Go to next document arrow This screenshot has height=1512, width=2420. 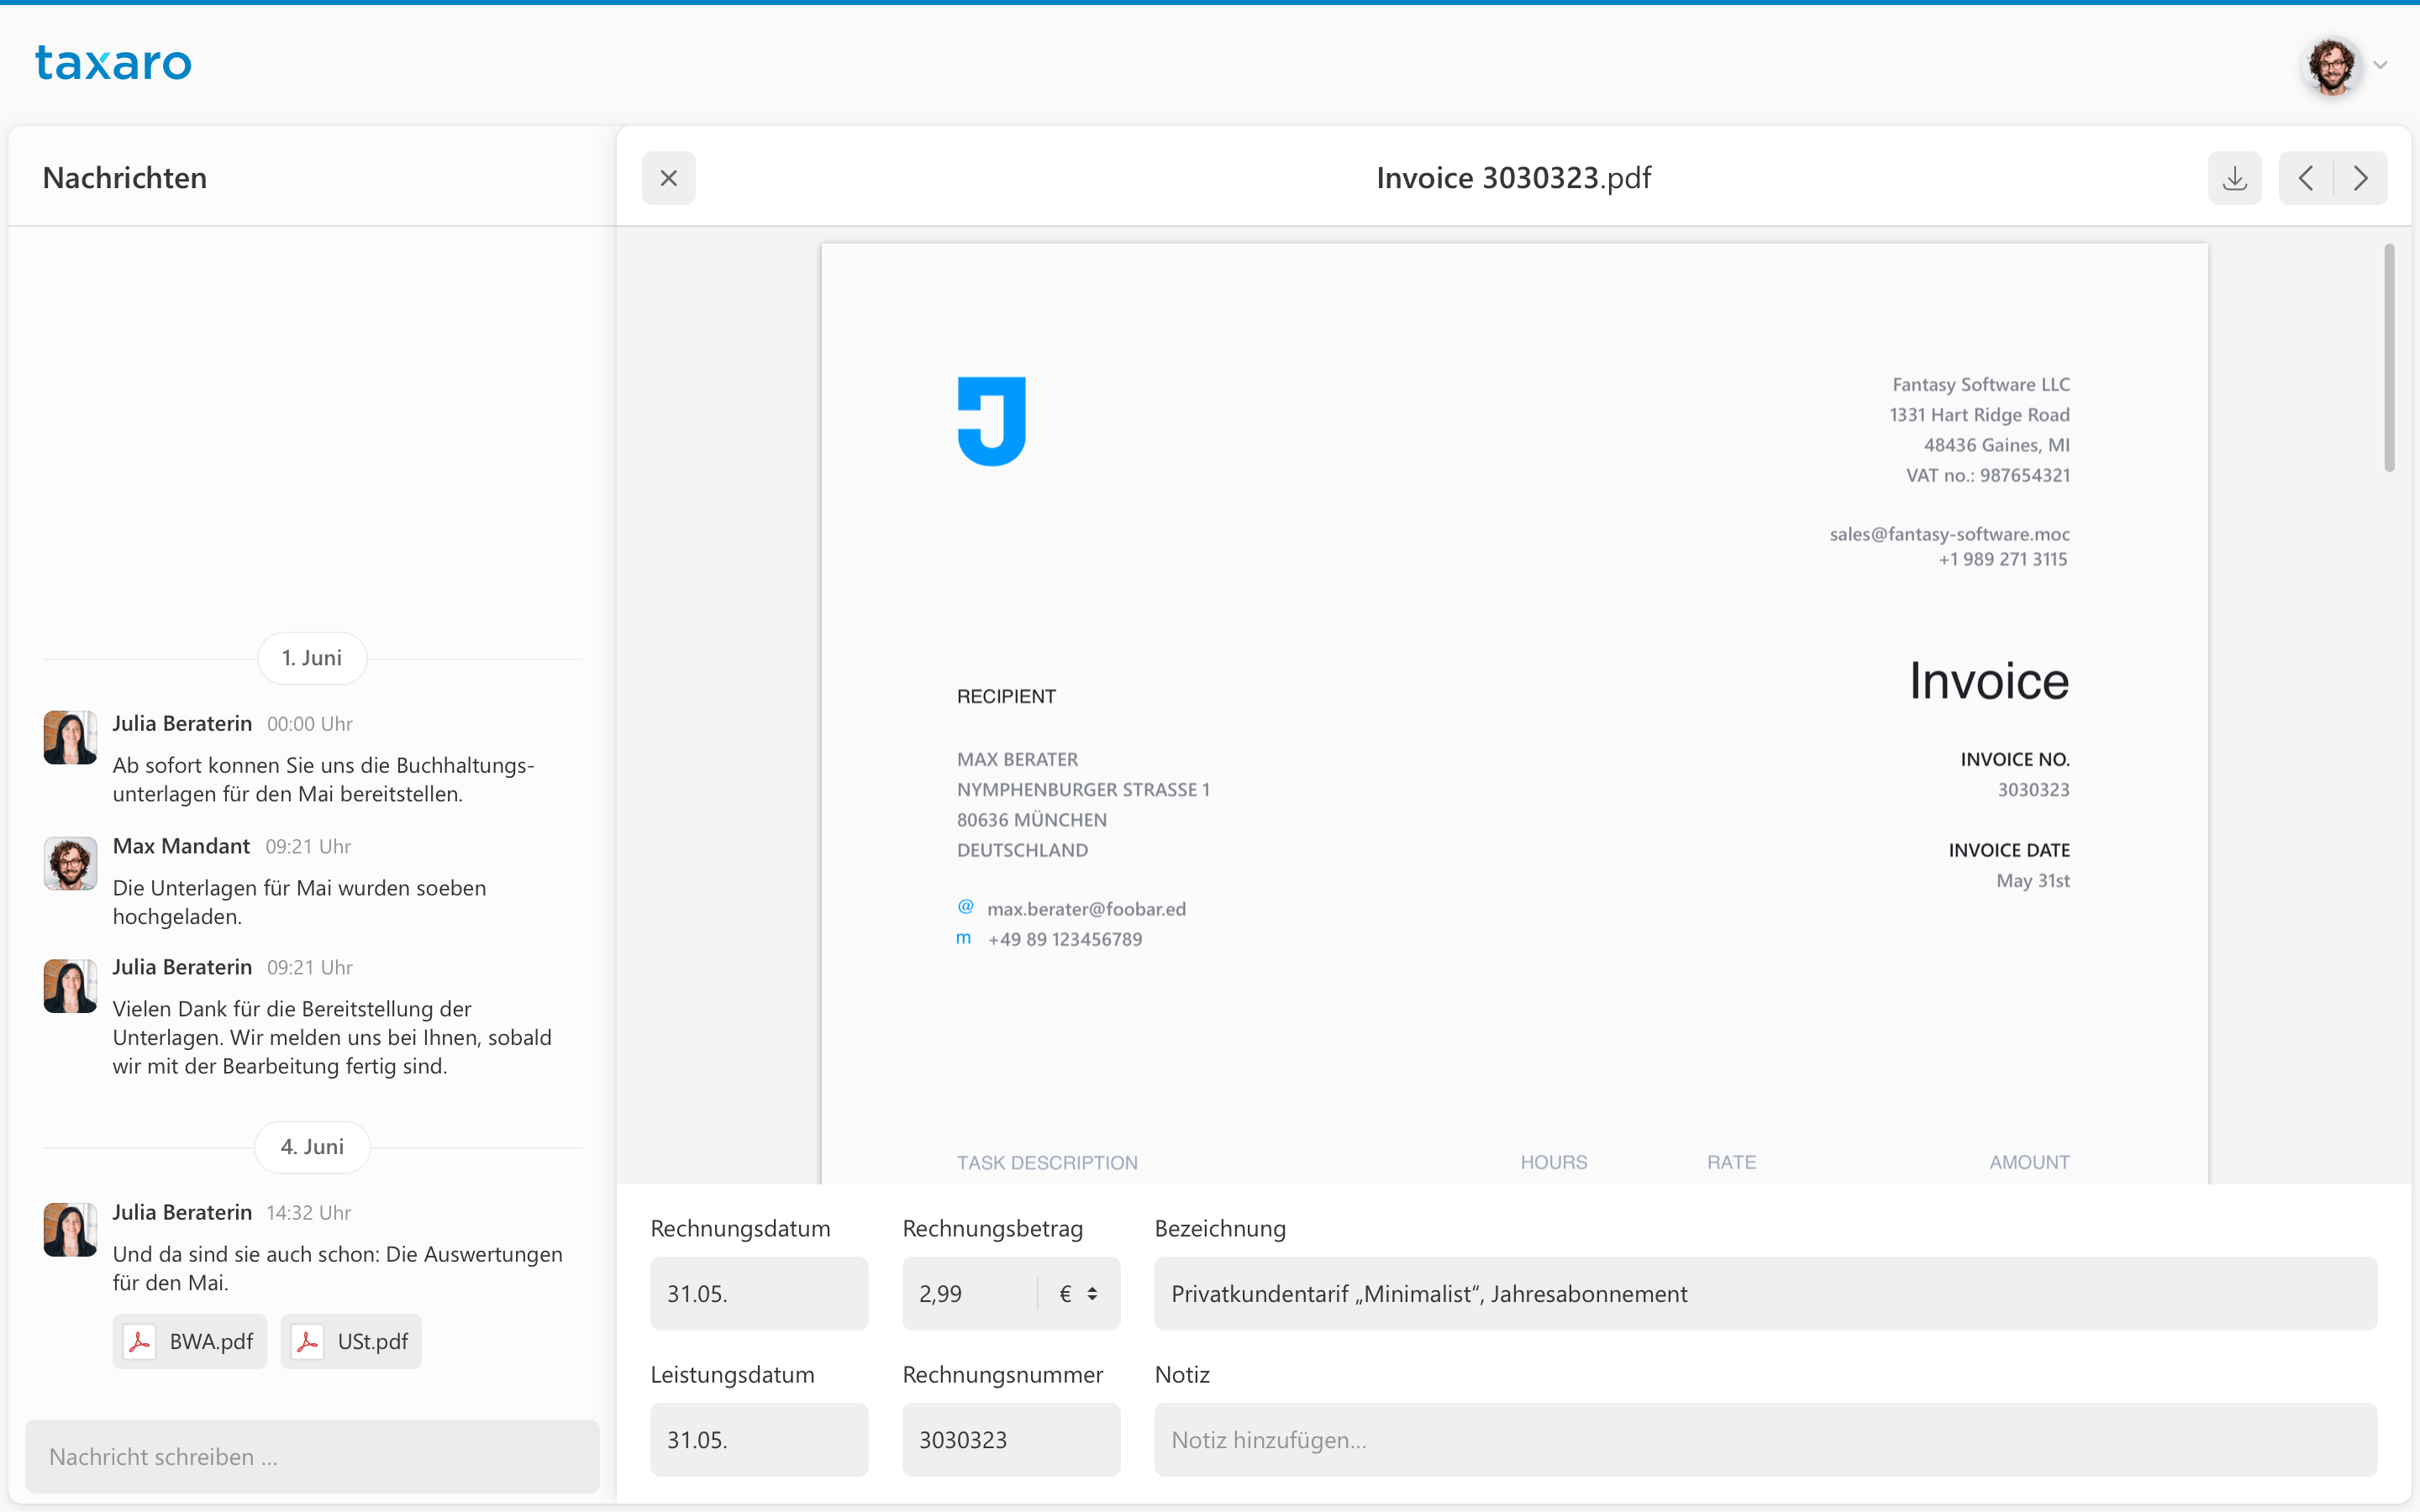[2360, 178]
